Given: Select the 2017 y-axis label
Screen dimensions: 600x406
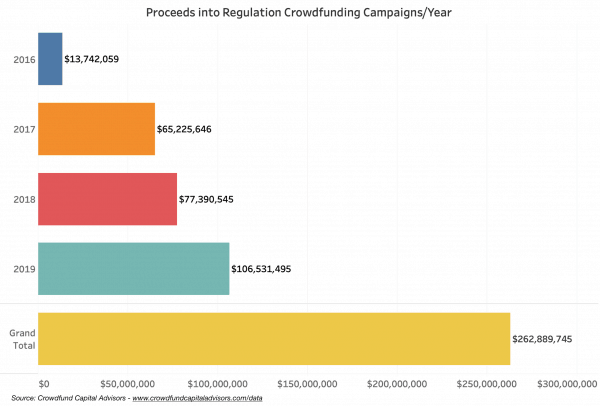Looking at the screenshot, I should 25,130.
